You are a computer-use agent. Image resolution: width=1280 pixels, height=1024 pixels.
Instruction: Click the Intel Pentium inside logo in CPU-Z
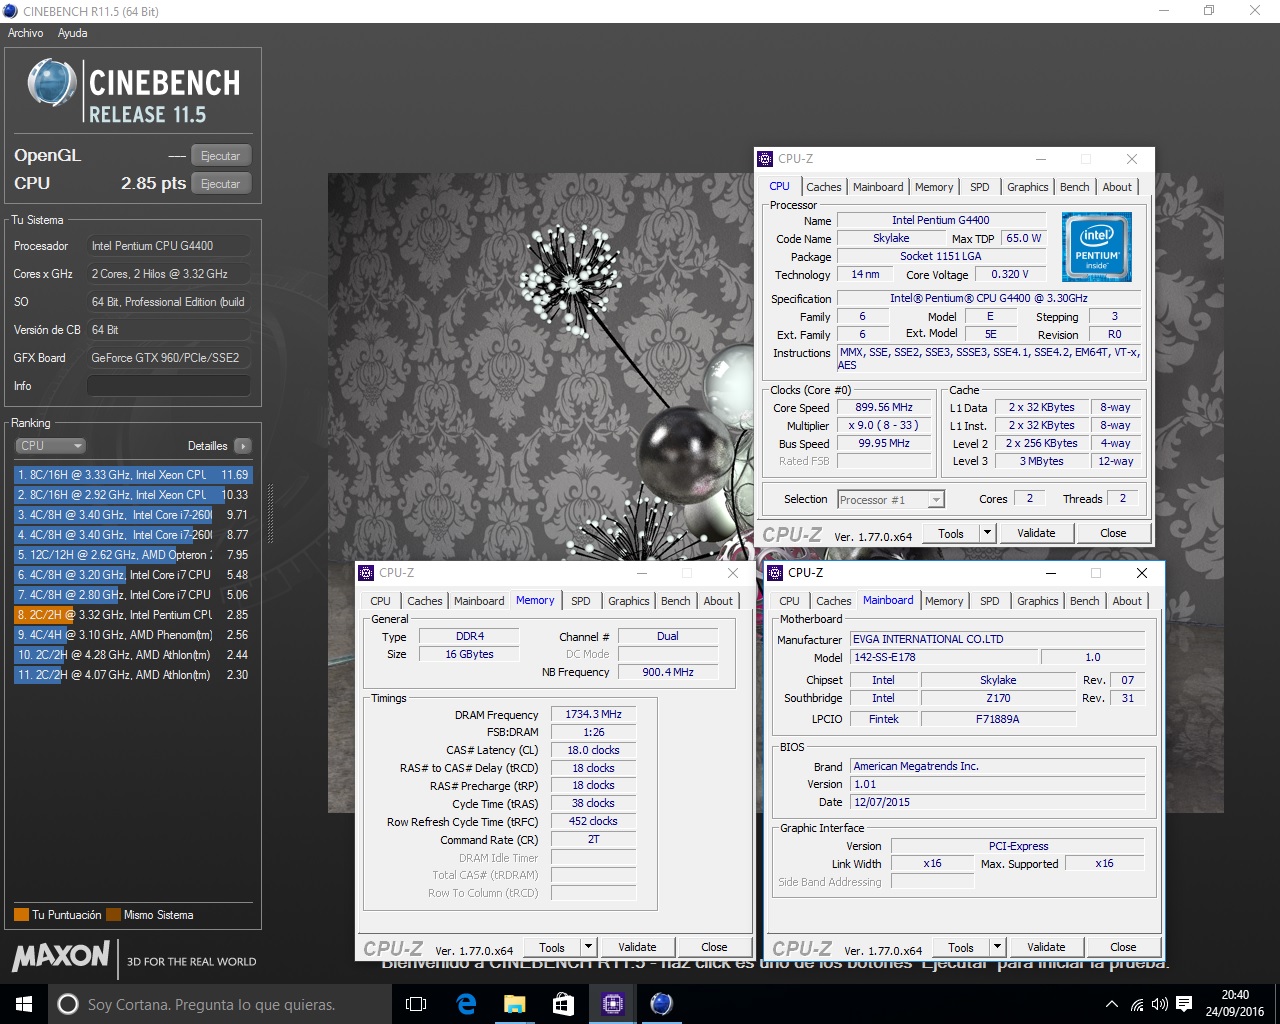tap(1096, 246)
